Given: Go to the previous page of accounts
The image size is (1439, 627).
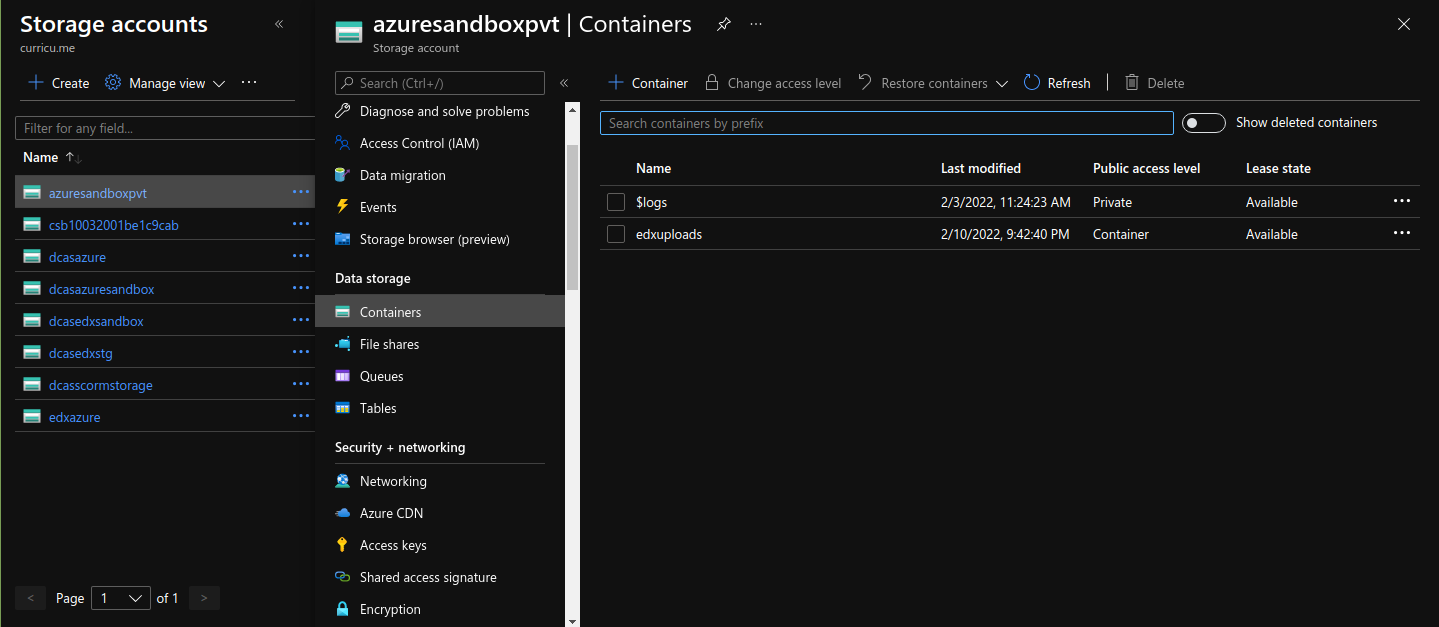Looking at the screenshot, I should pos(30,598).
